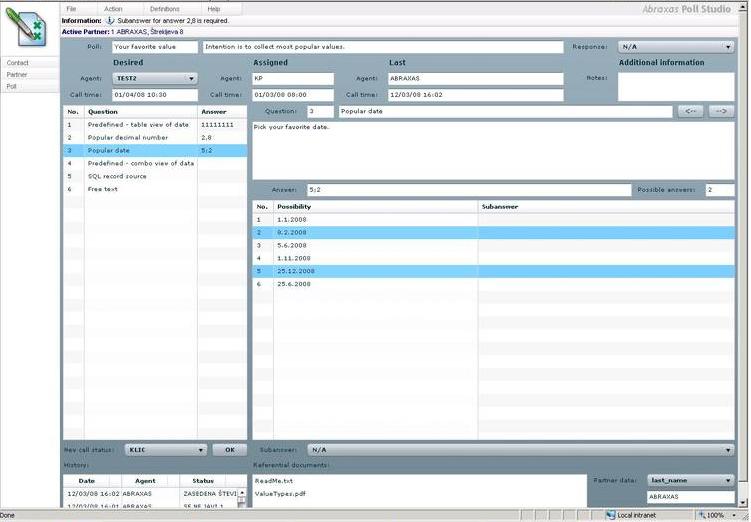This screenshot has width=751, height=522.
Task: Select question 'Predefined - table view of data'
Action: pos(155,125)
